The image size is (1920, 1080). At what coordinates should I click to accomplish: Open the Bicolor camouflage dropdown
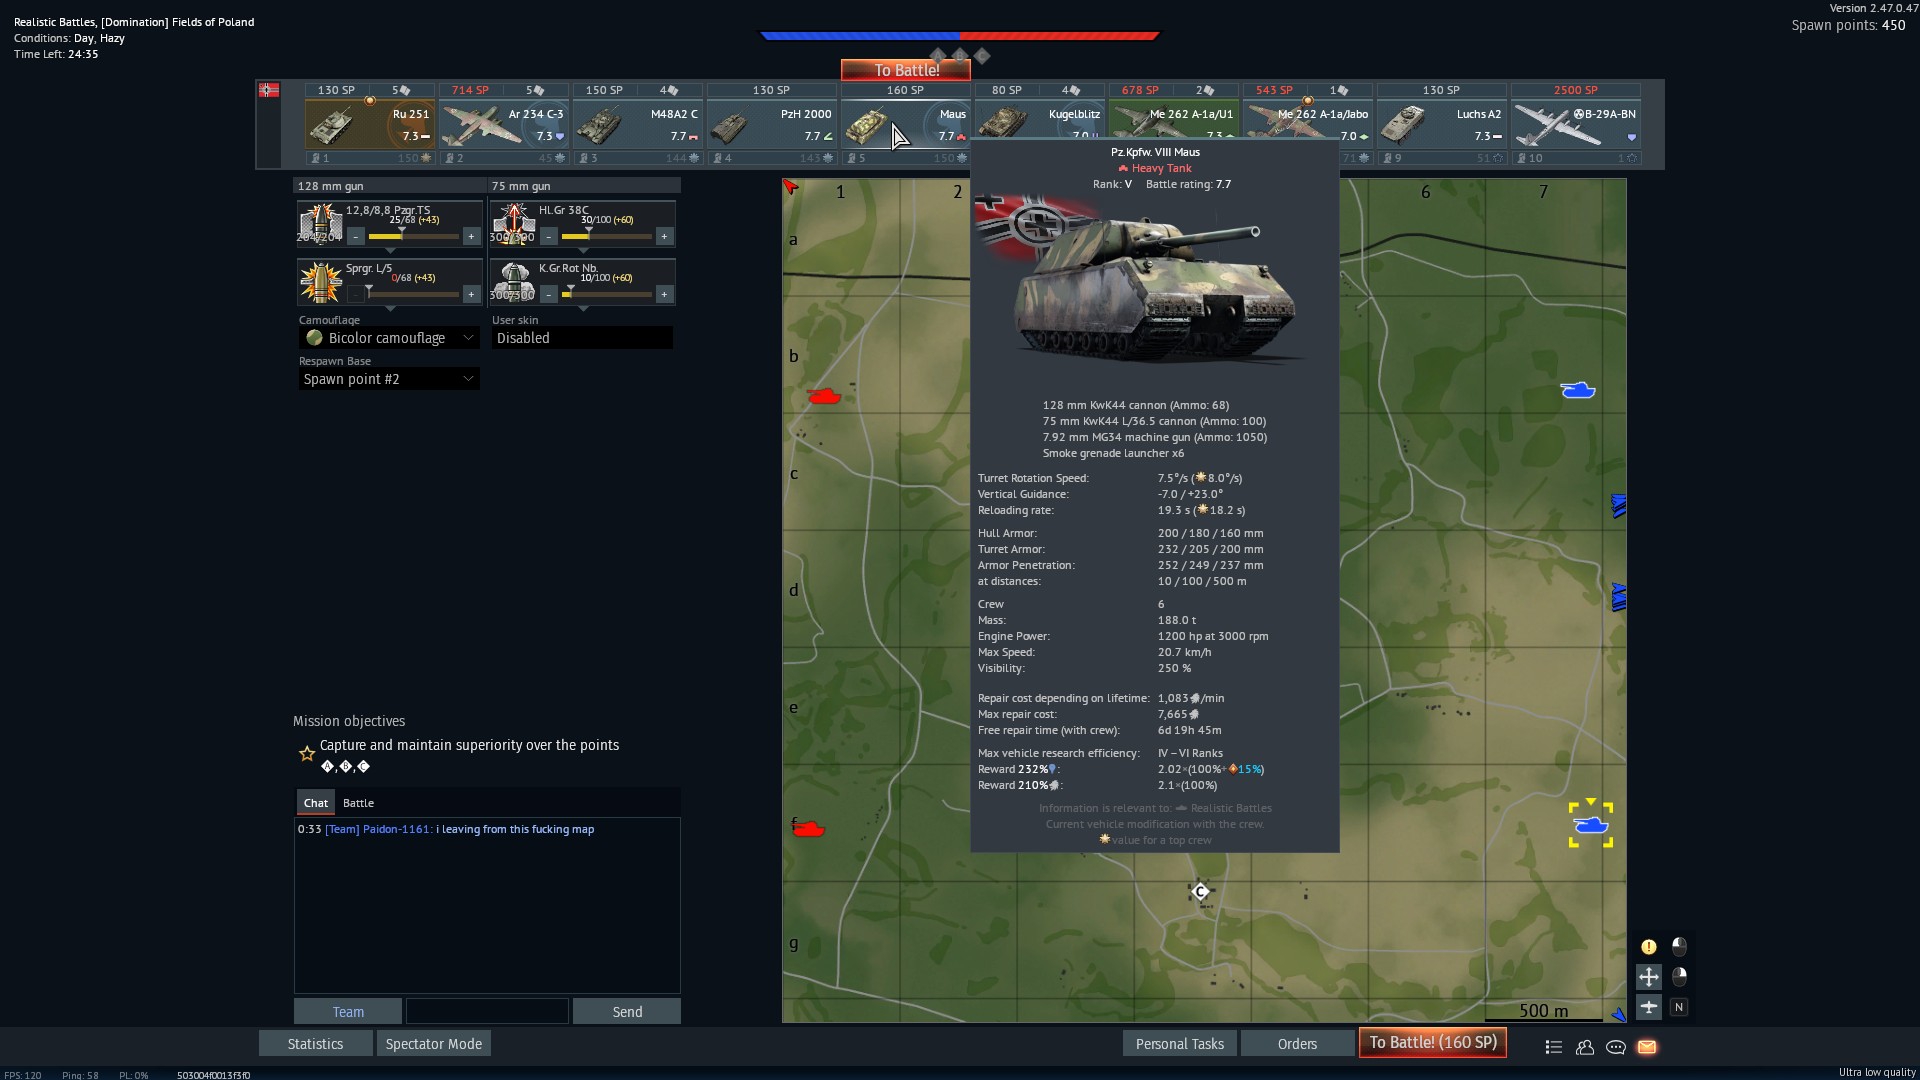tap(388, 338)
